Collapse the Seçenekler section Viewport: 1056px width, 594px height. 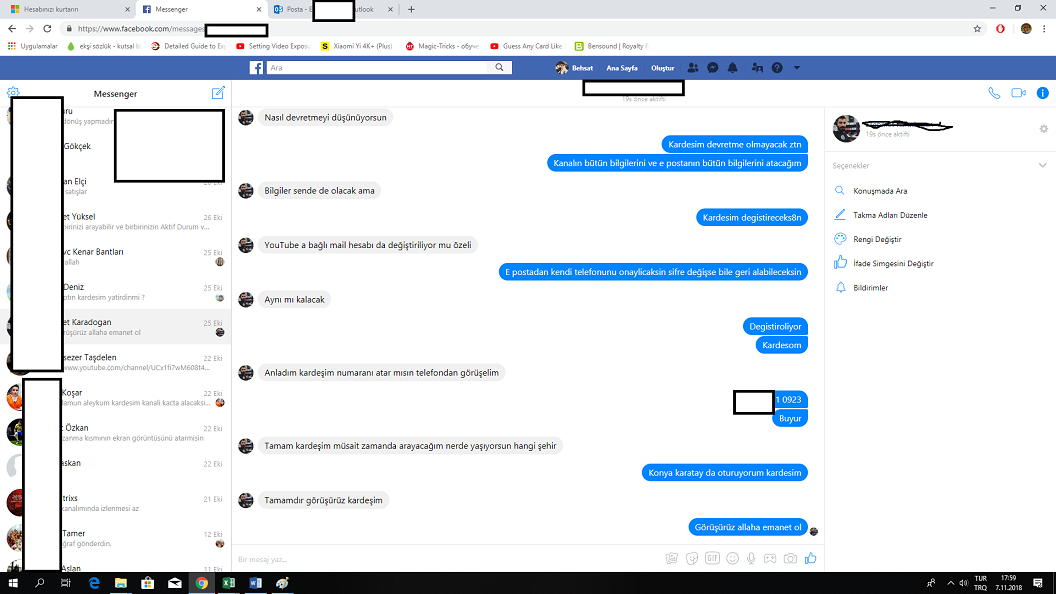click(1043, 165)
